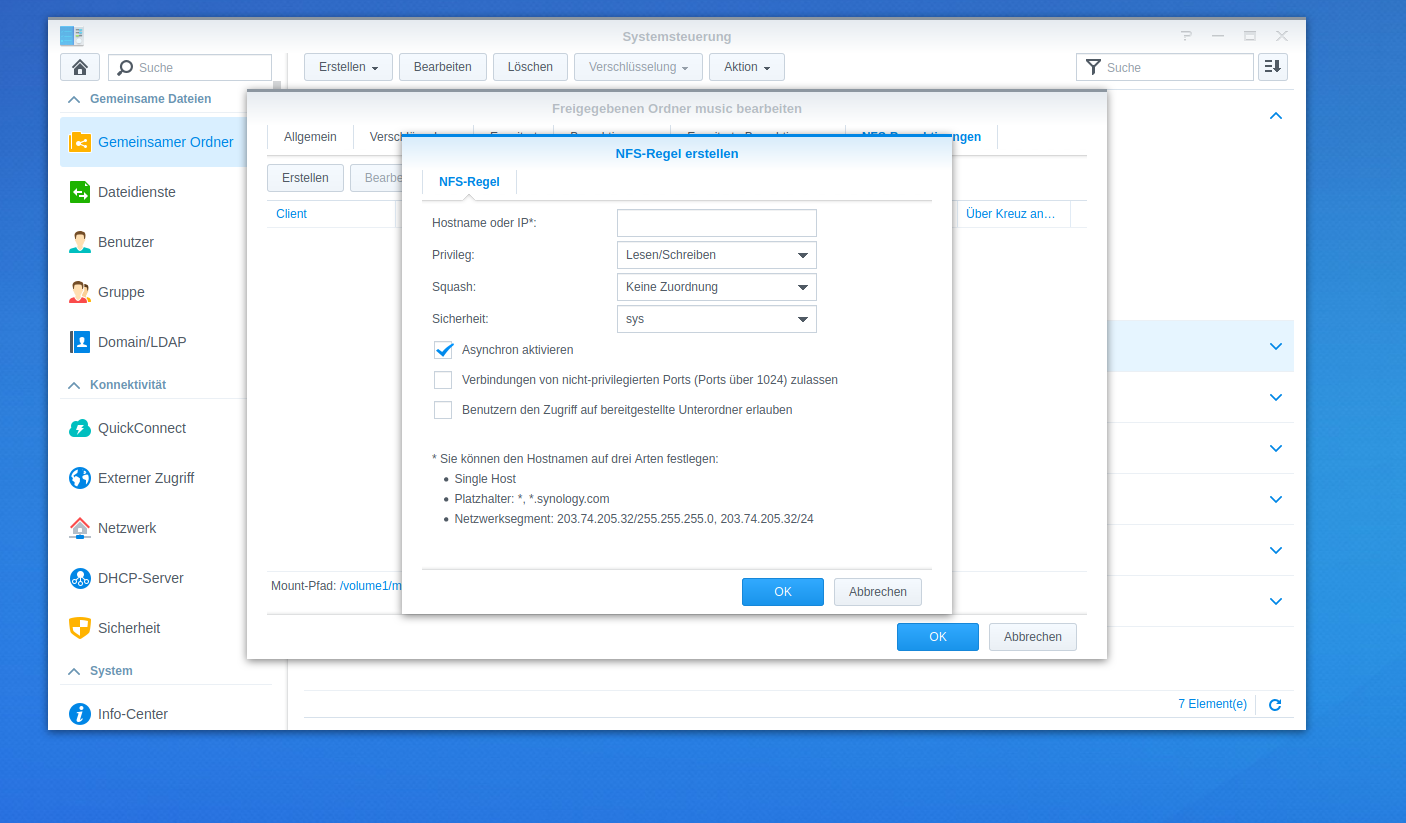1406x823 pixels.
Task: Enable connections from non-privileged ports checkbox
Action: [443, 380]
